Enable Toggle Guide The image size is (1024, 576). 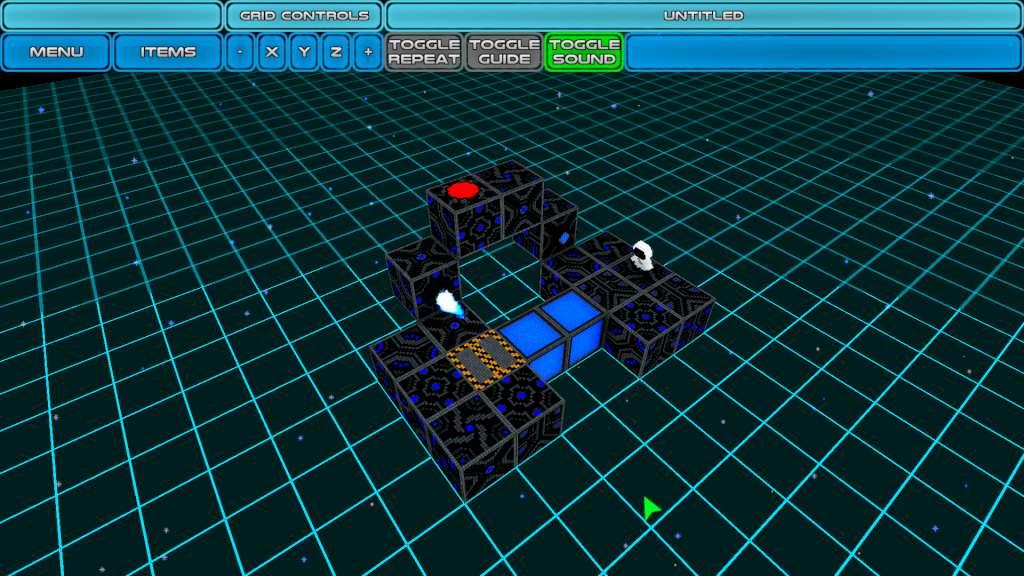[503, 51]
